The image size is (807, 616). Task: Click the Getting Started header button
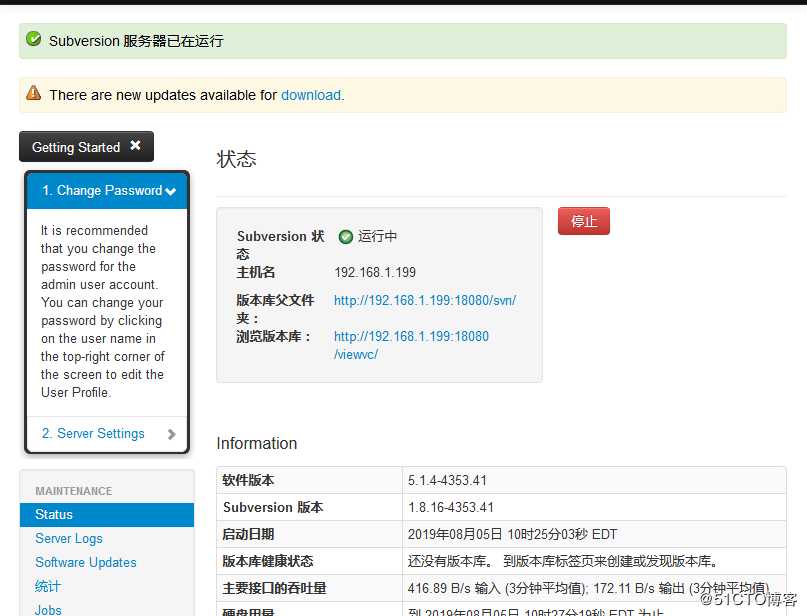86,147
